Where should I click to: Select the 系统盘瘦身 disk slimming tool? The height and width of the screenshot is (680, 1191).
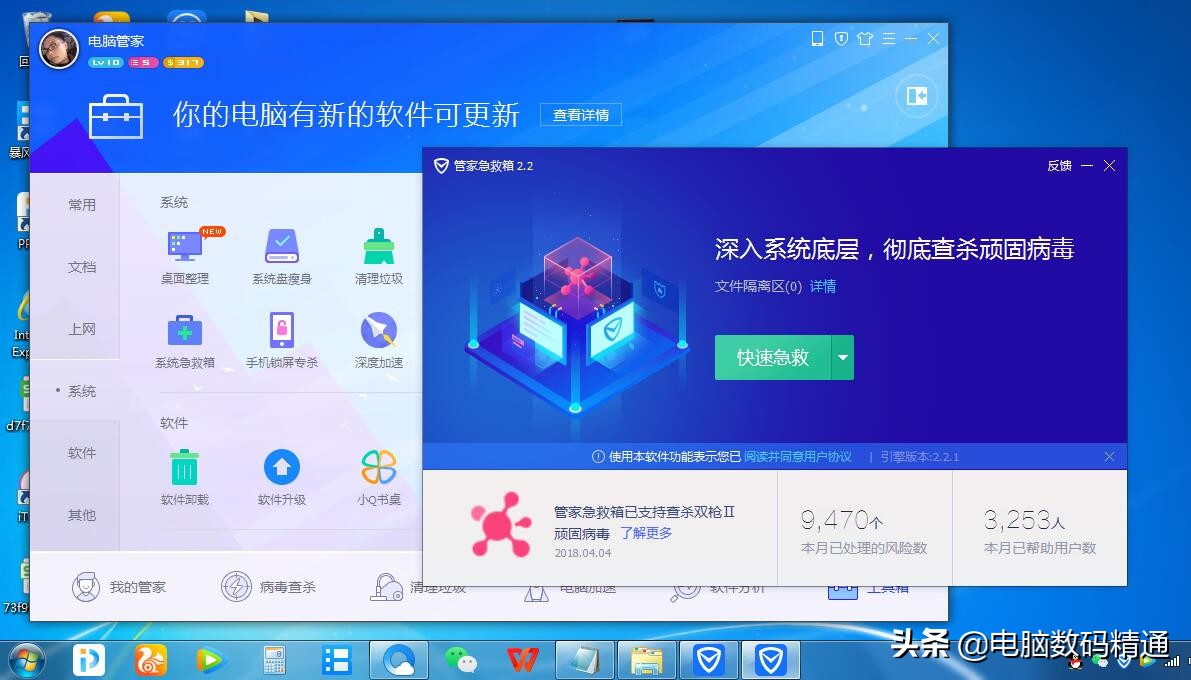[x=281, y=252]
